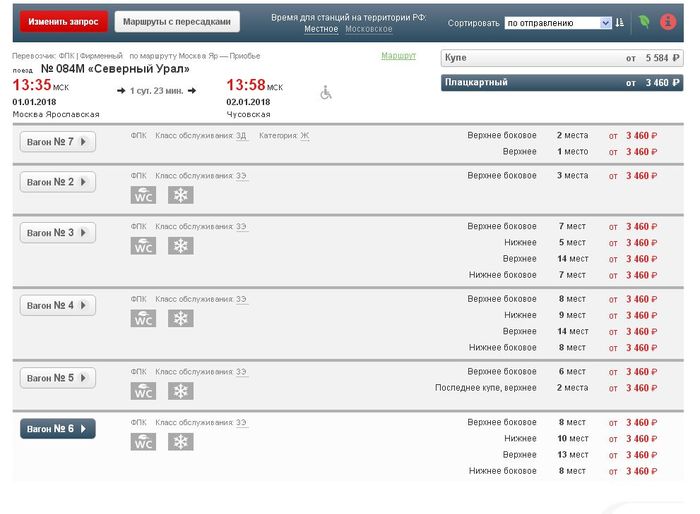
Task: Switch station time to Московское
Action: click(x=368, y=29)
